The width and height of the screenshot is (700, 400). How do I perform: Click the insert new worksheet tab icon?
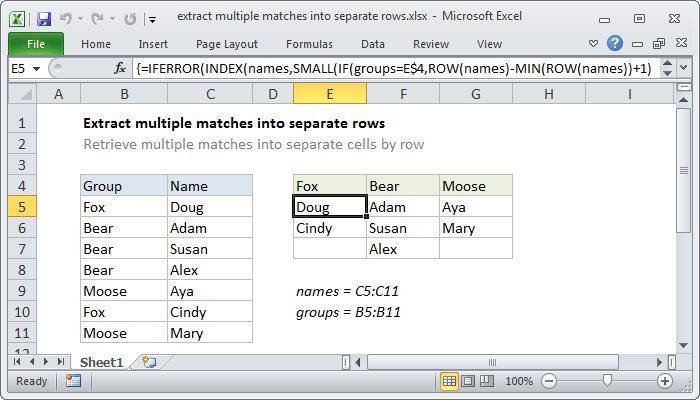click(150, 361)
